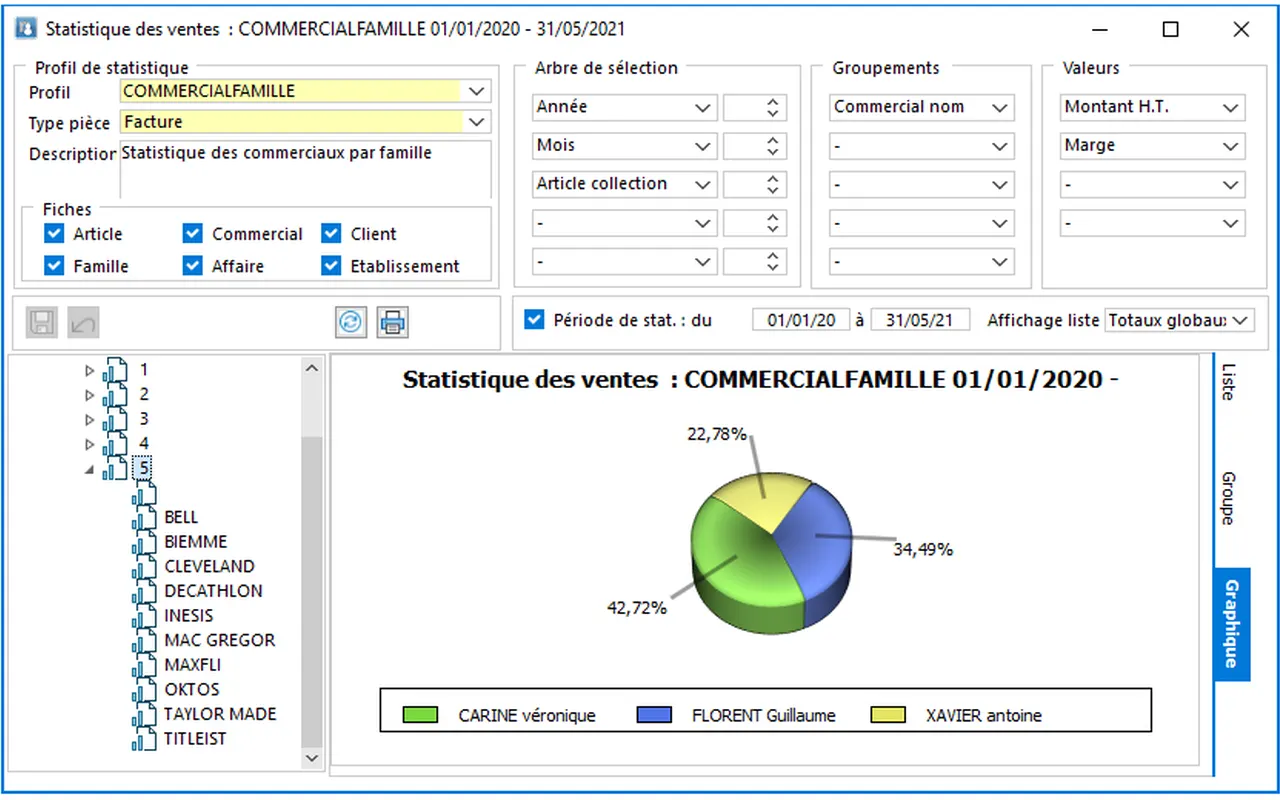Click the blue FLORENT Guillaume legend swatch
The width and height of the screenshot is (1280, 800).
tap(654, 715)
